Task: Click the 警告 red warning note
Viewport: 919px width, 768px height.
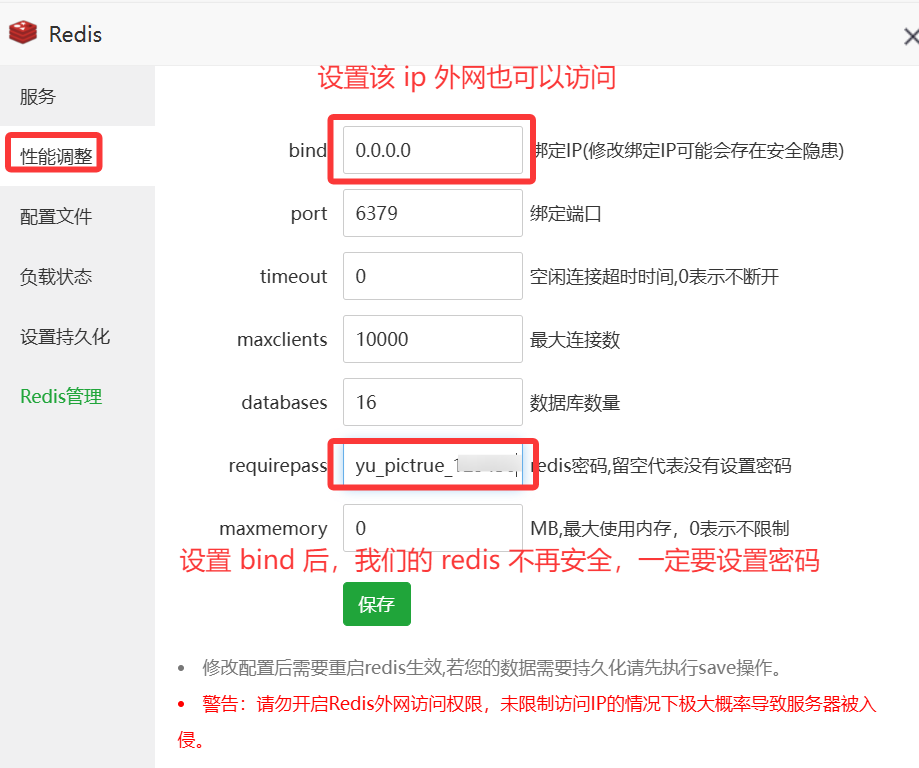Action: point(527,721)
